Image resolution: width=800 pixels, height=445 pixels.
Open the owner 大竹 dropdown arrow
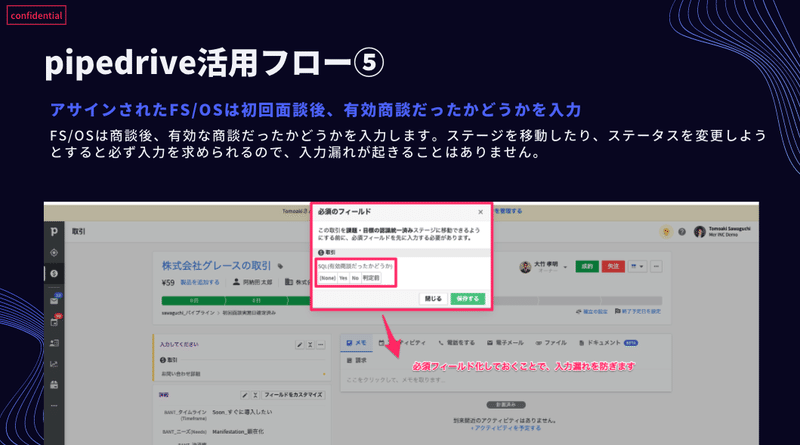coord(565,267)
